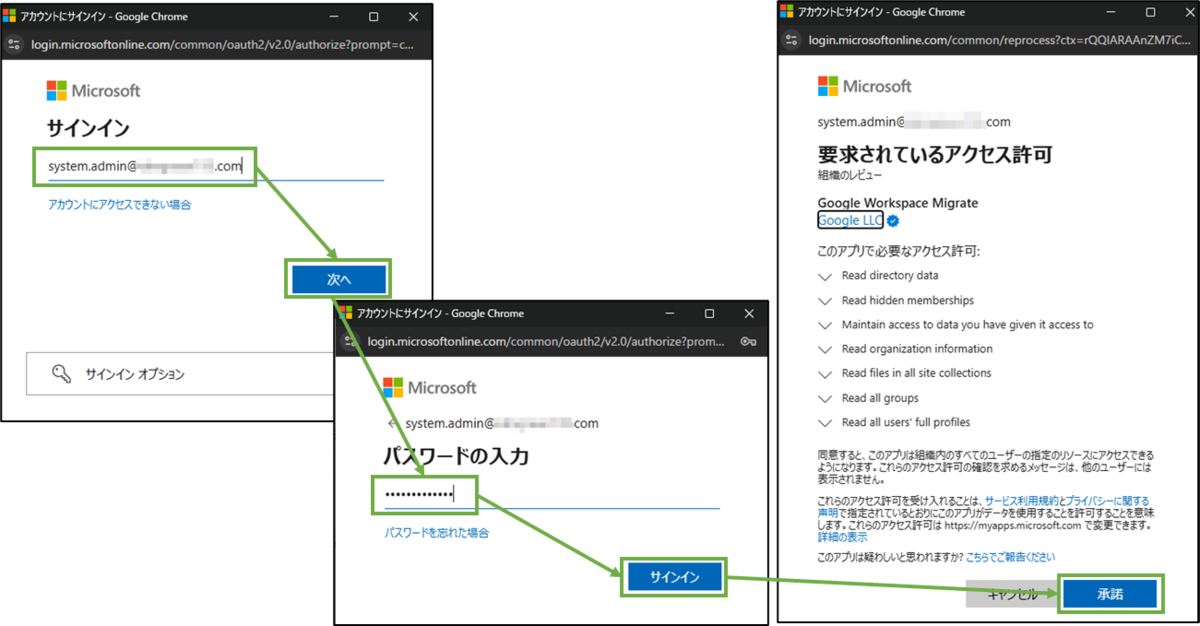The height and width of the screenshot is (626, 1200).
Task: Expand the Read directory data permission
Action: [825, 276]
